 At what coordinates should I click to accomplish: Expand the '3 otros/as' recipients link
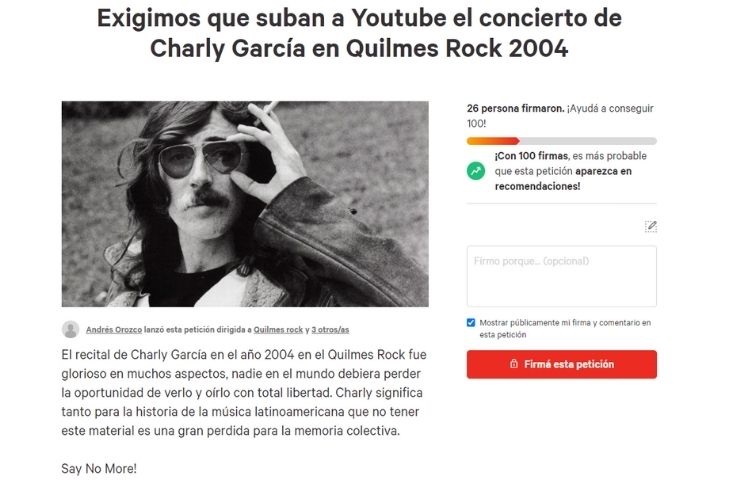[x=330, y=330]
